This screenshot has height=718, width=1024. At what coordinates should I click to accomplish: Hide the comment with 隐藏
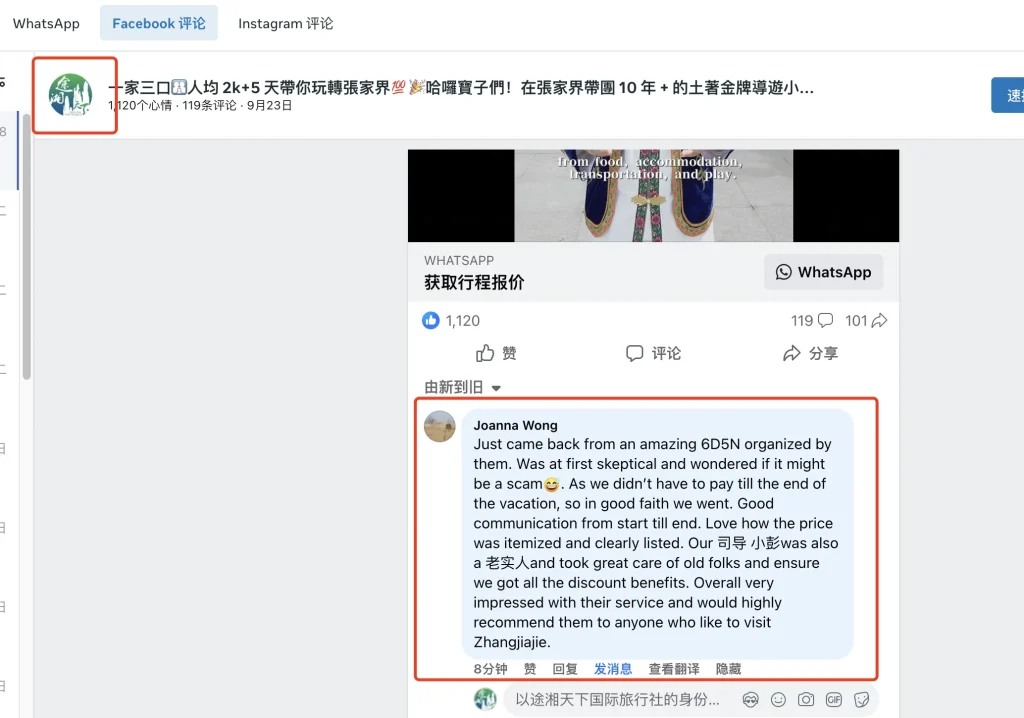[728, 669]
